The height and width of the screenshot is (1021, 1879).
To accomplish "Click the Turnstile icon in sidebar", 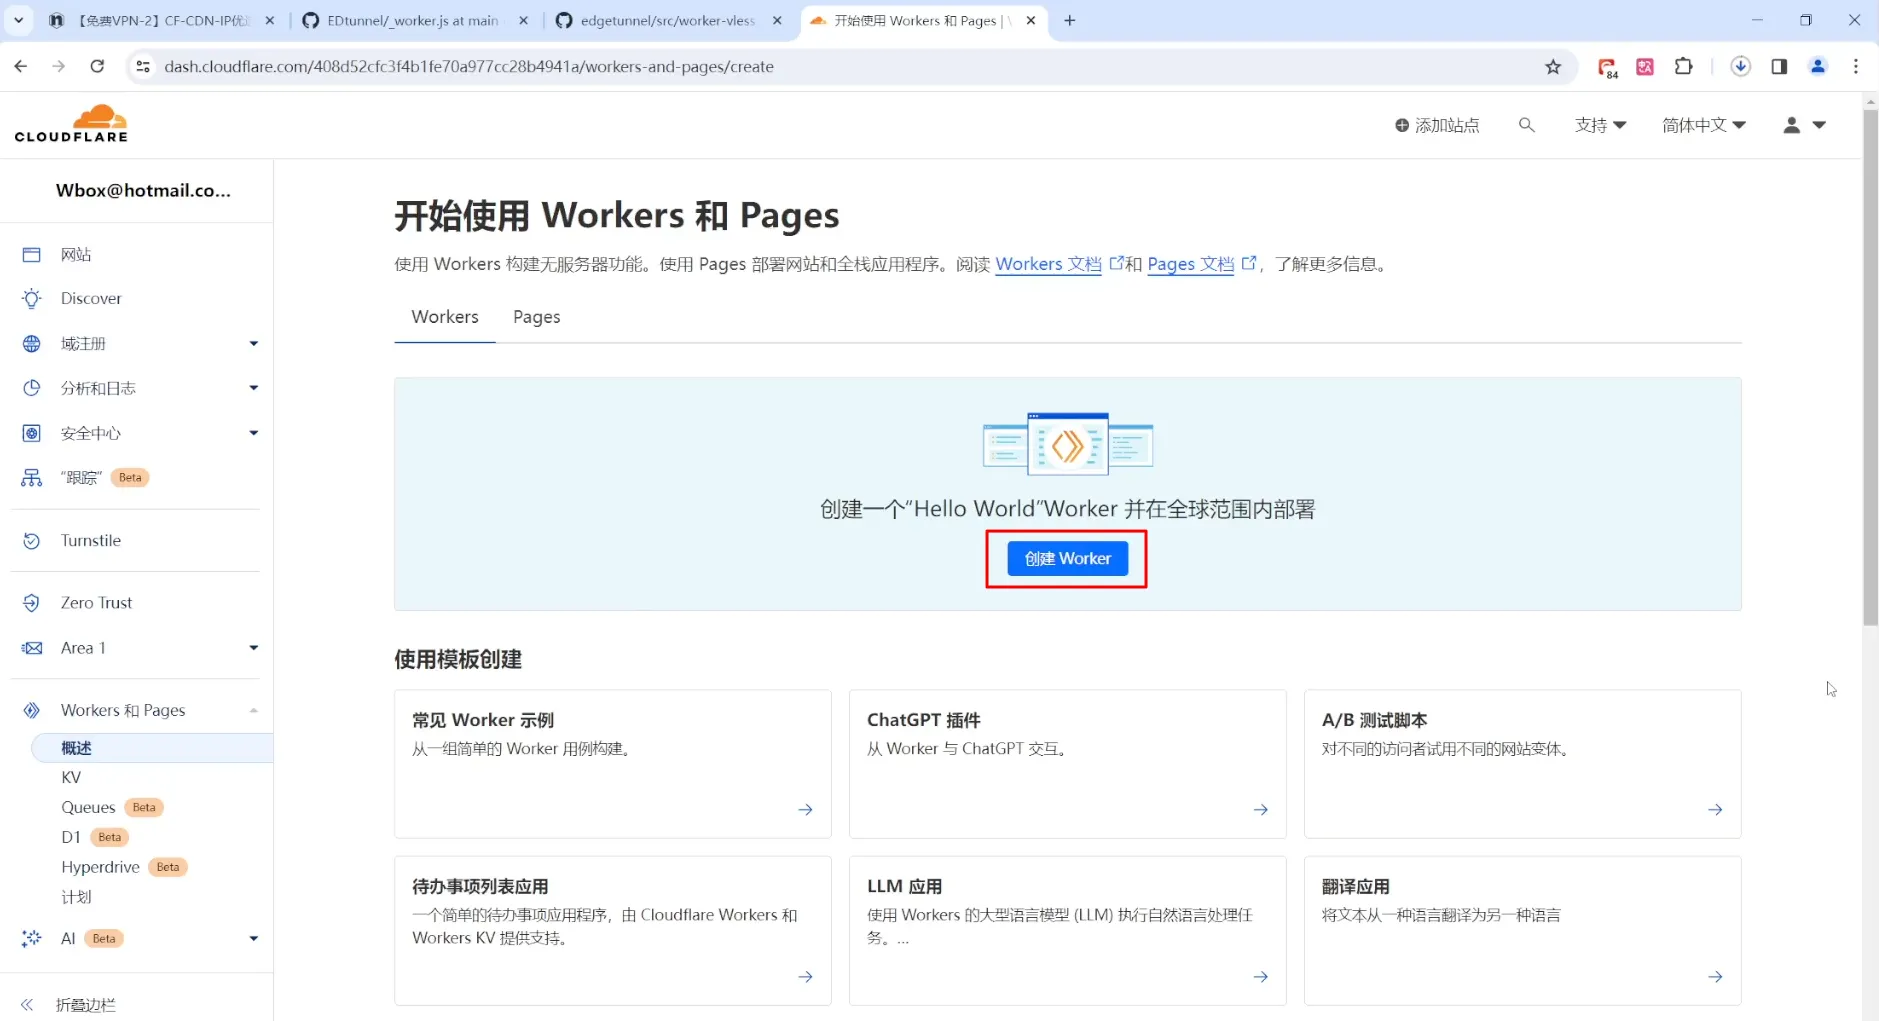I will 32,541.
